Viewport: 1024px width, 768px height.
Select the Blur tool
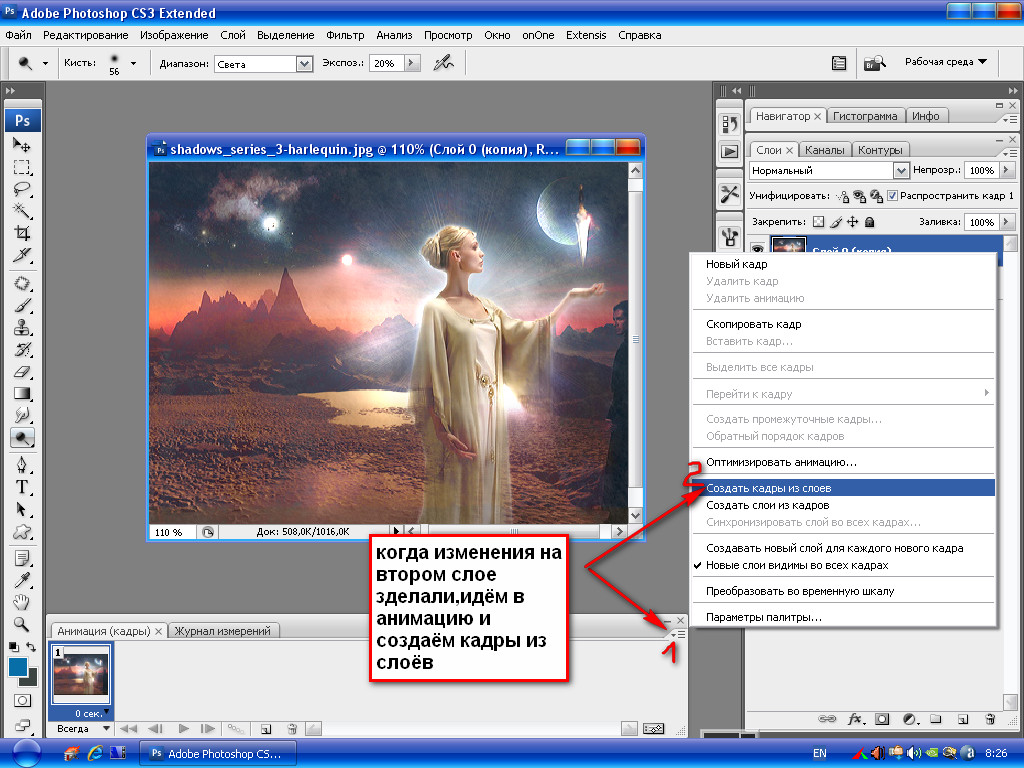pyautogui.click(x=22, y=415)
